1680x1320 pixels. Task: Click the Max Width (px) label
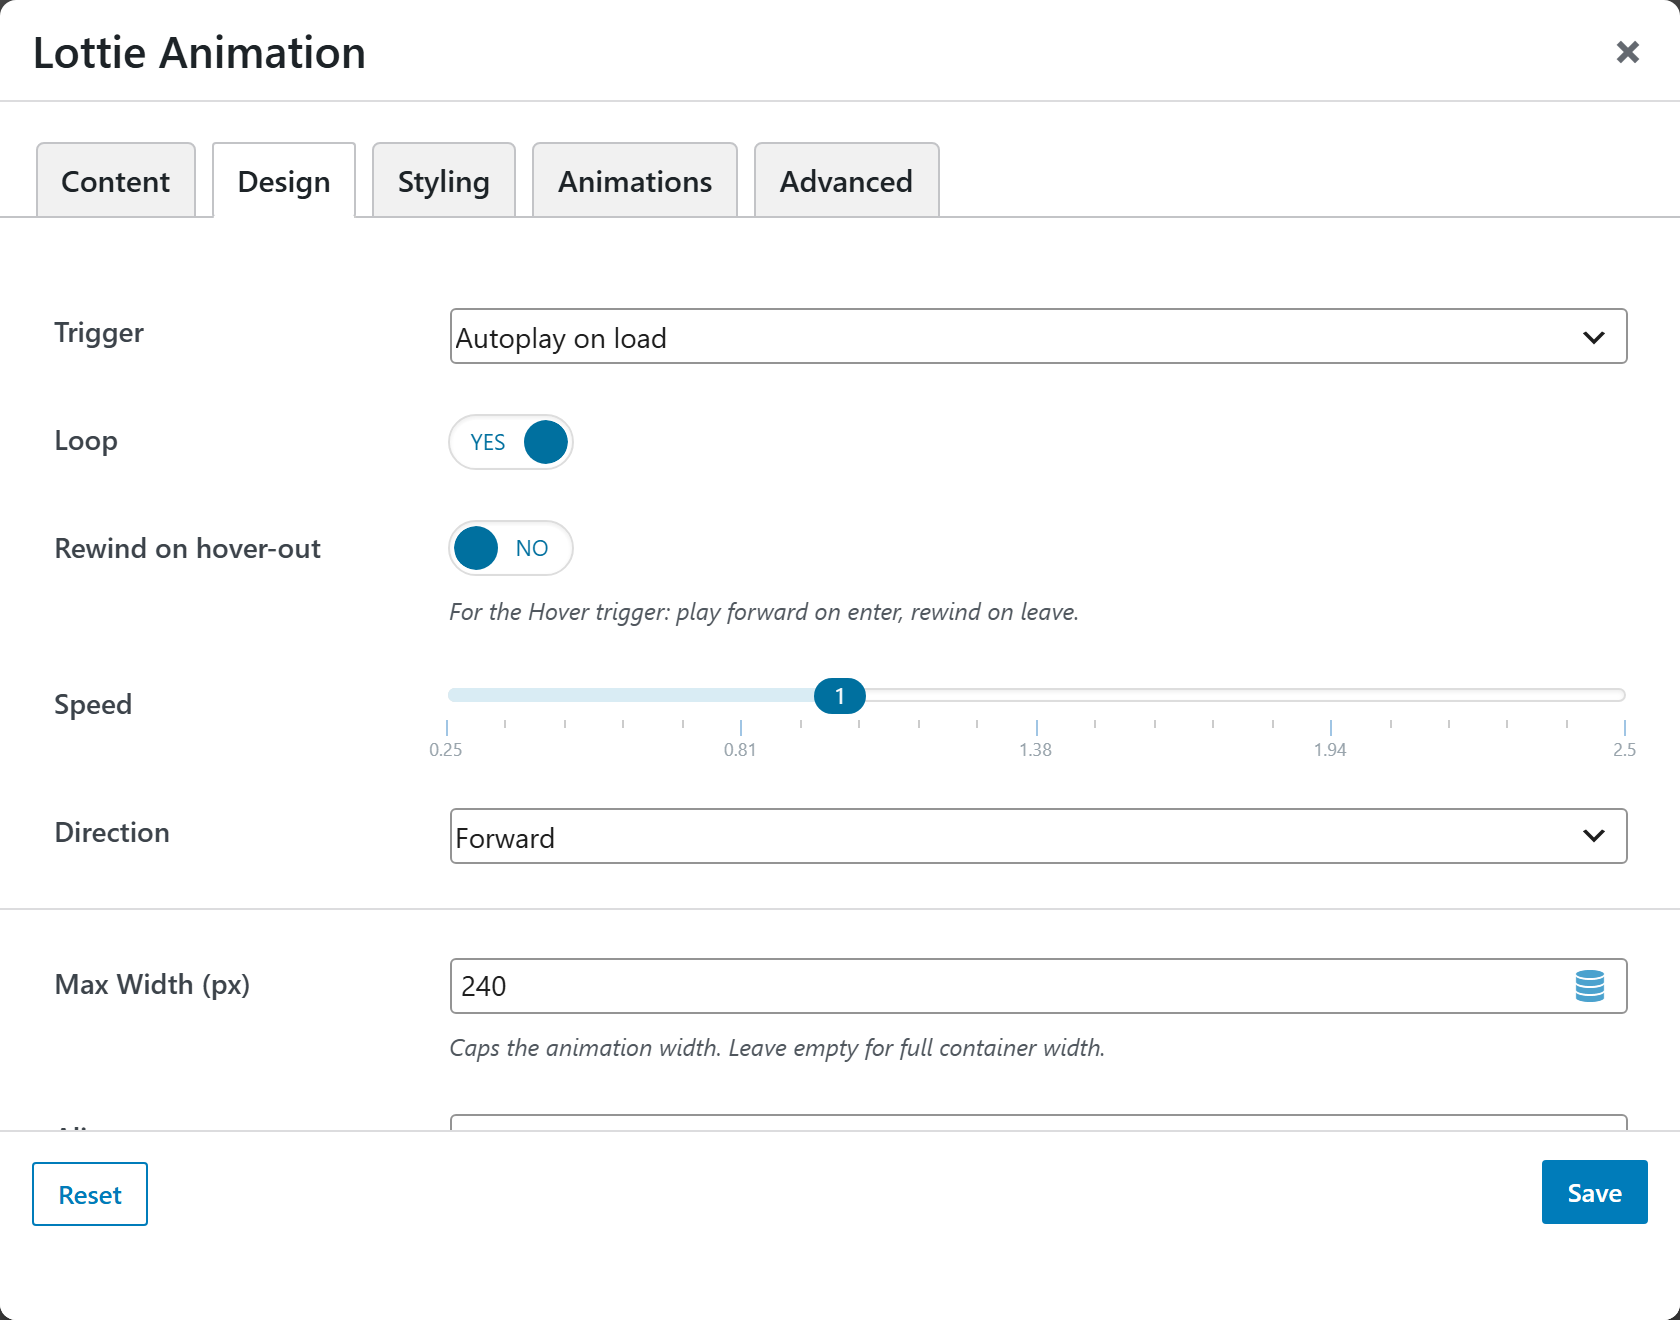(152, 985)
